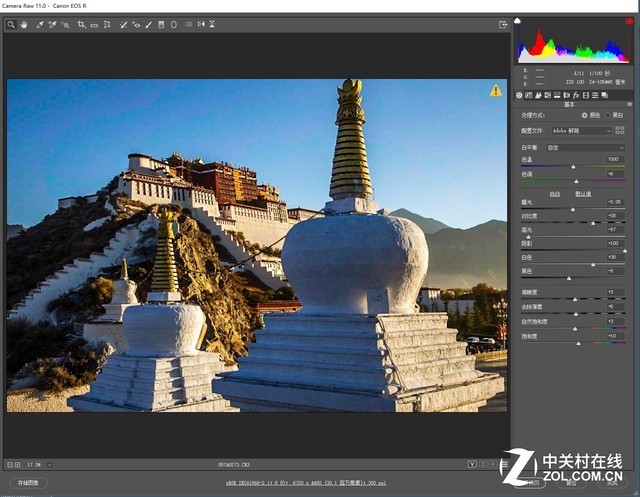The width and height of the screenshot is (640, 497).
Task: Open the Split Toning panel tab
Action: (x=557, y=95)
